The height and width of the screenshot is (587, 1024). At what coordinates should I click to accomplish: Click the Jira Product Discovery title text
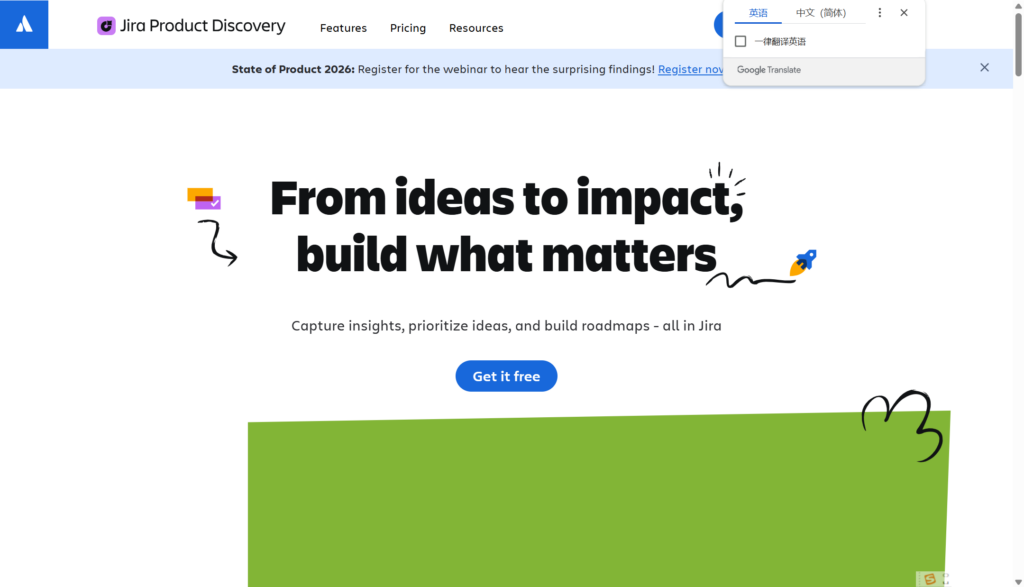point(203,26)
